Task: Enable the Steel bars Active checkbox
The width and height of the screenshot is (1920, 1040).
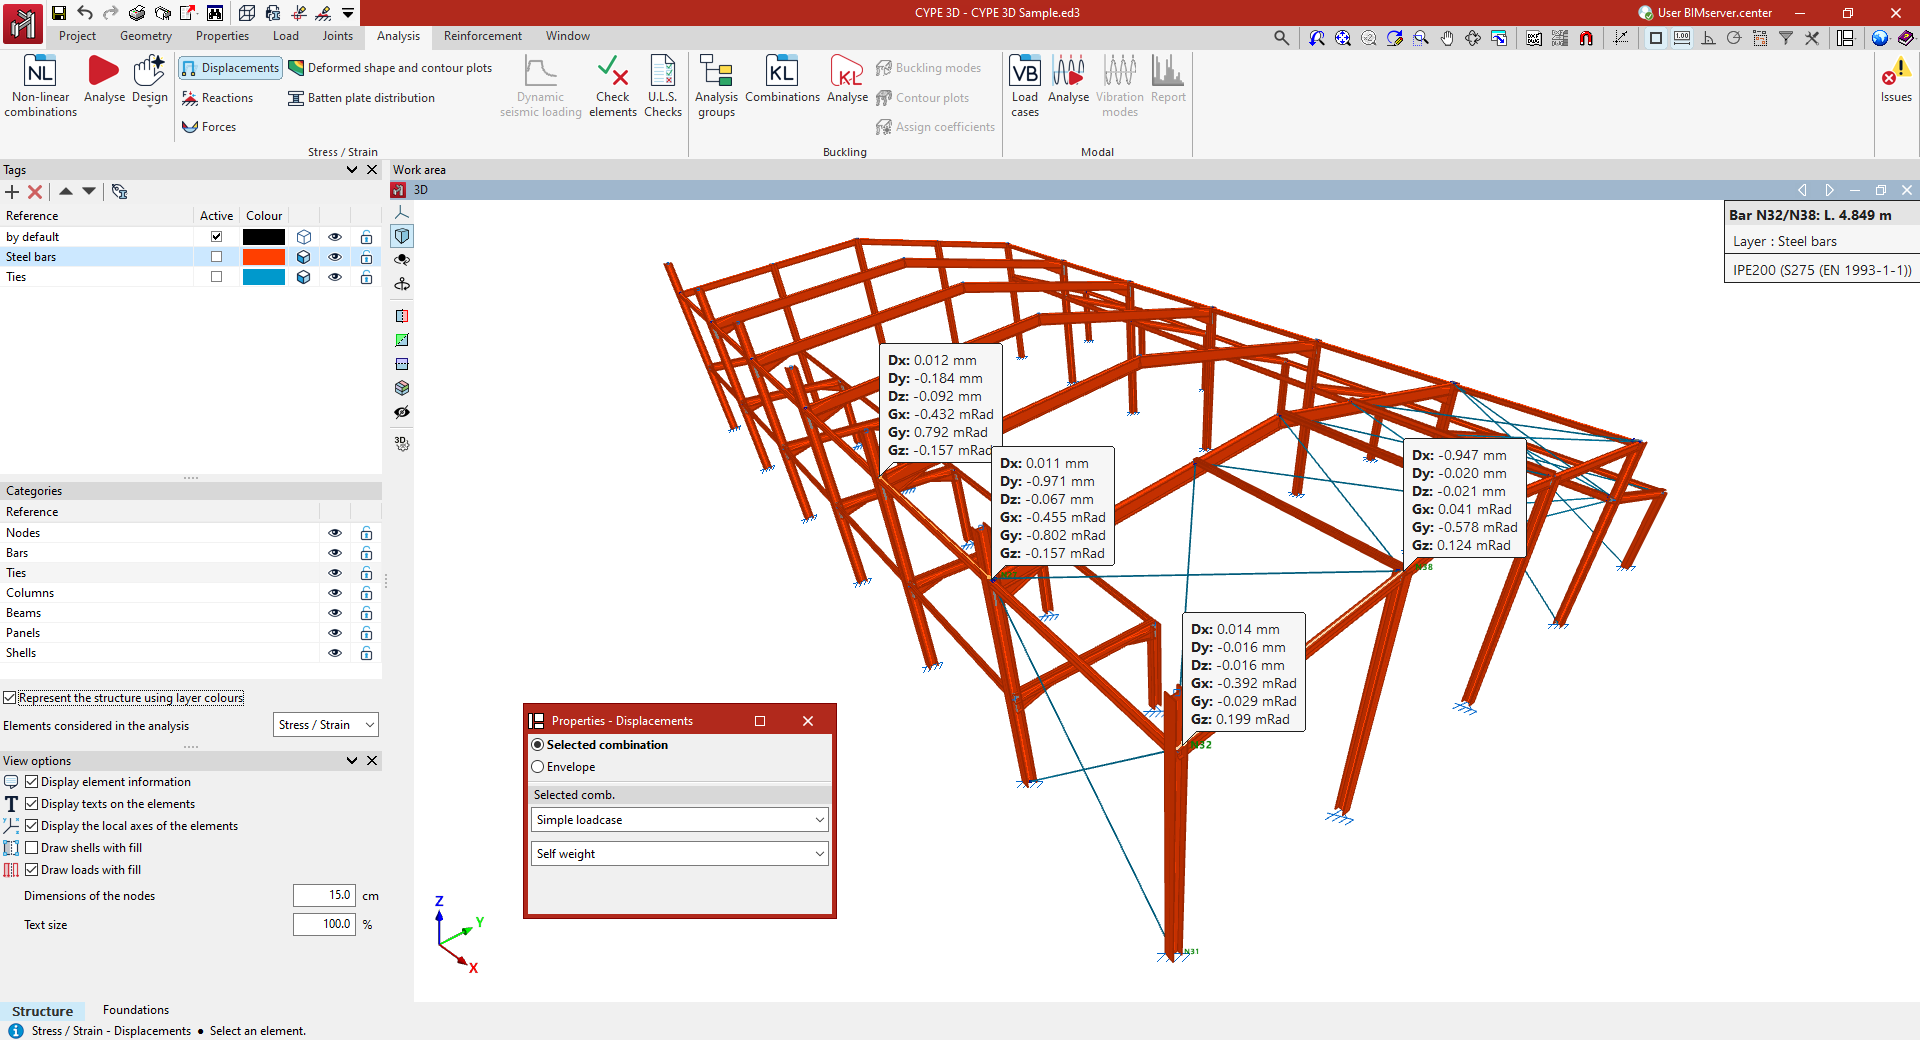Action: coord(216,257)
